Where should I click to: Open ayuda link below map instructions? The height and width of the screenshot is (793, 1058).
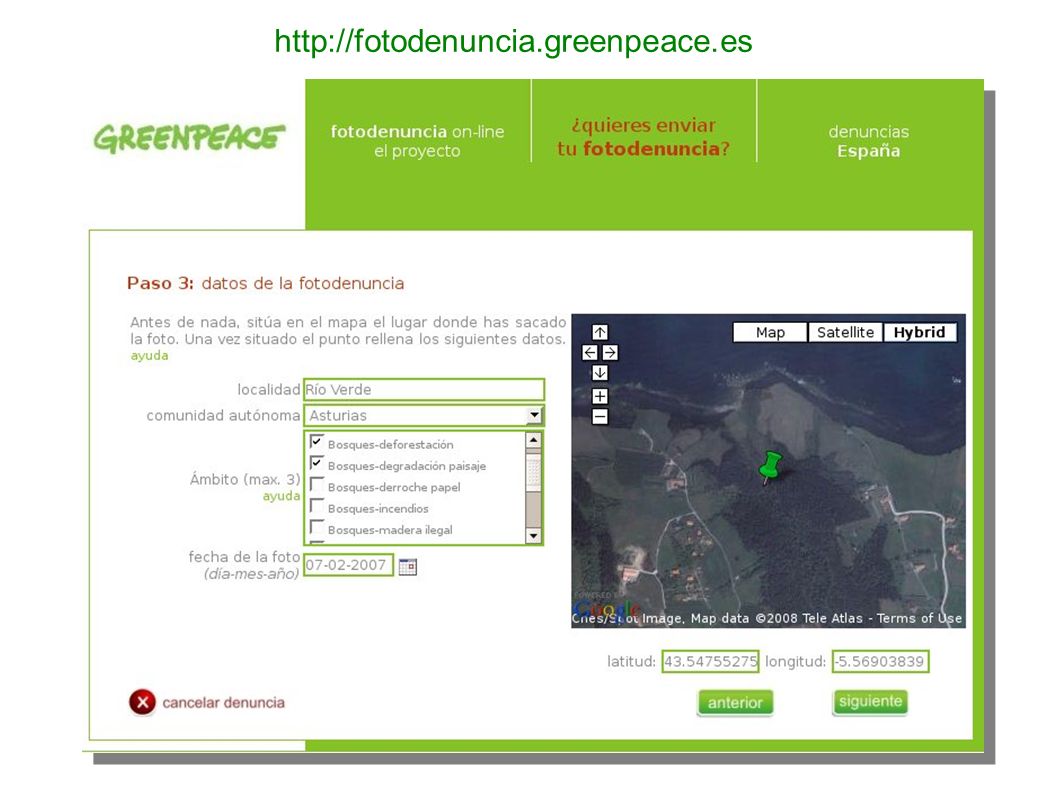click(149, 356)
